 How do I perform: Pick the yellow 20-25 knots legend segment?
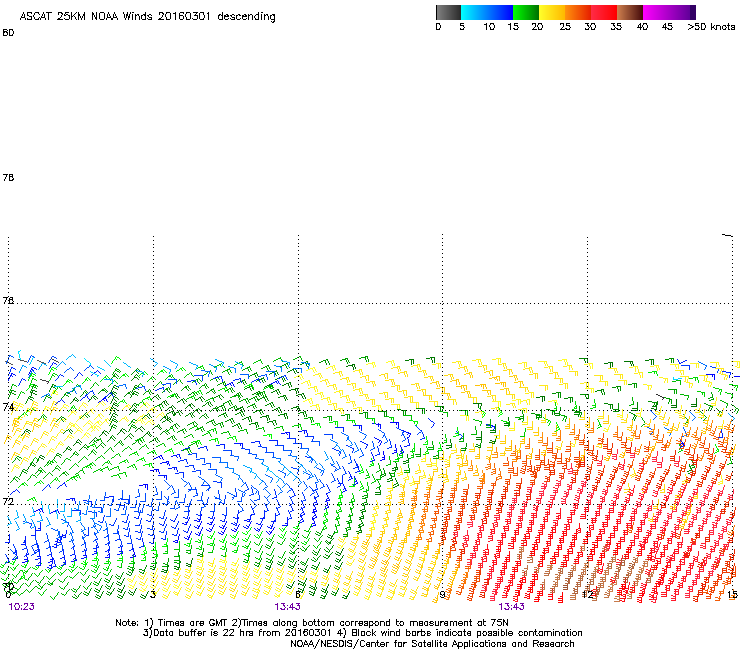click(552, 12)
